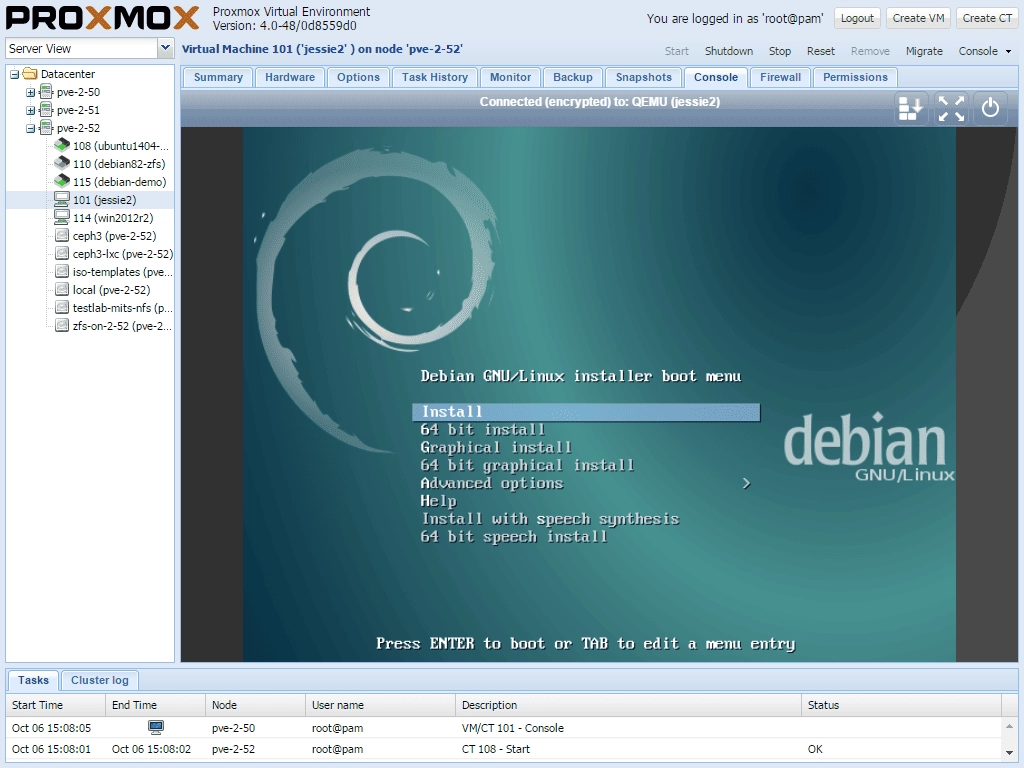The width and height of the screenshot is (1024, 768).
Task: Switch to the Summary tab
Action: click(x=218, y=77)
